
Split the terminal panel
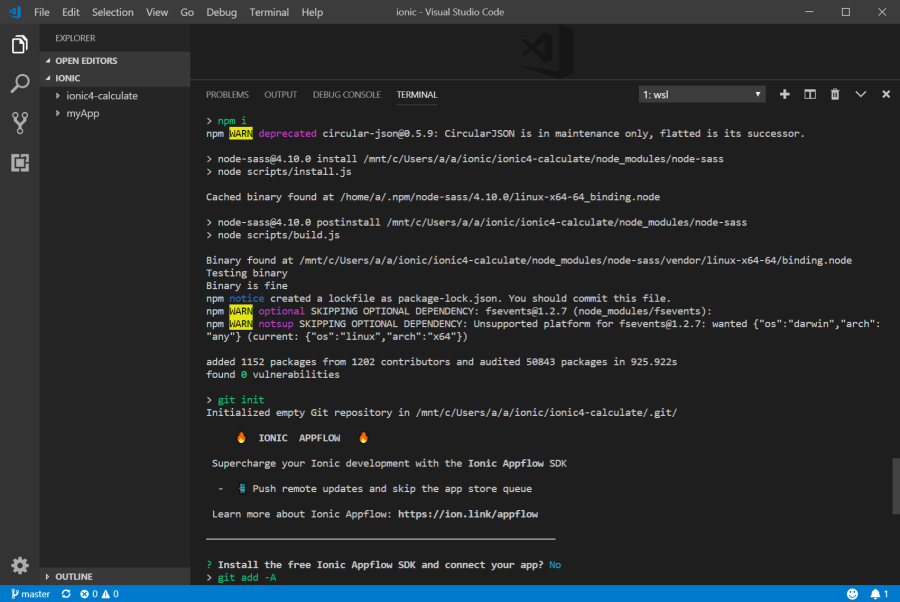(809, 94)
